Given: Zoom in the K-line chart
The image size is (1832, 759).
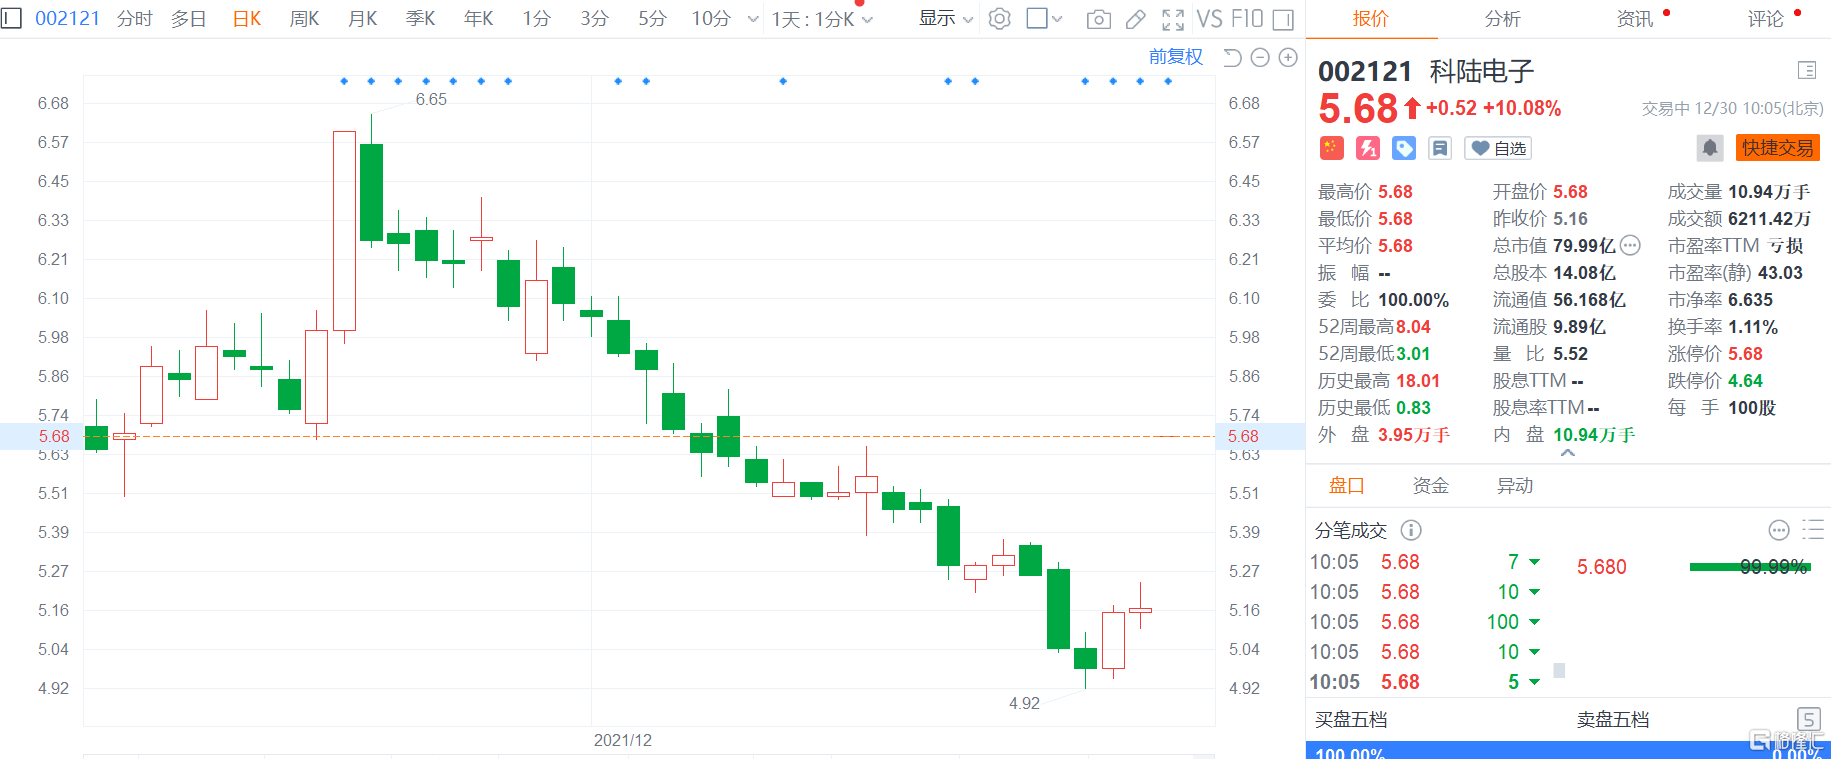Looking at the screenshot, I should point(1288,58).
